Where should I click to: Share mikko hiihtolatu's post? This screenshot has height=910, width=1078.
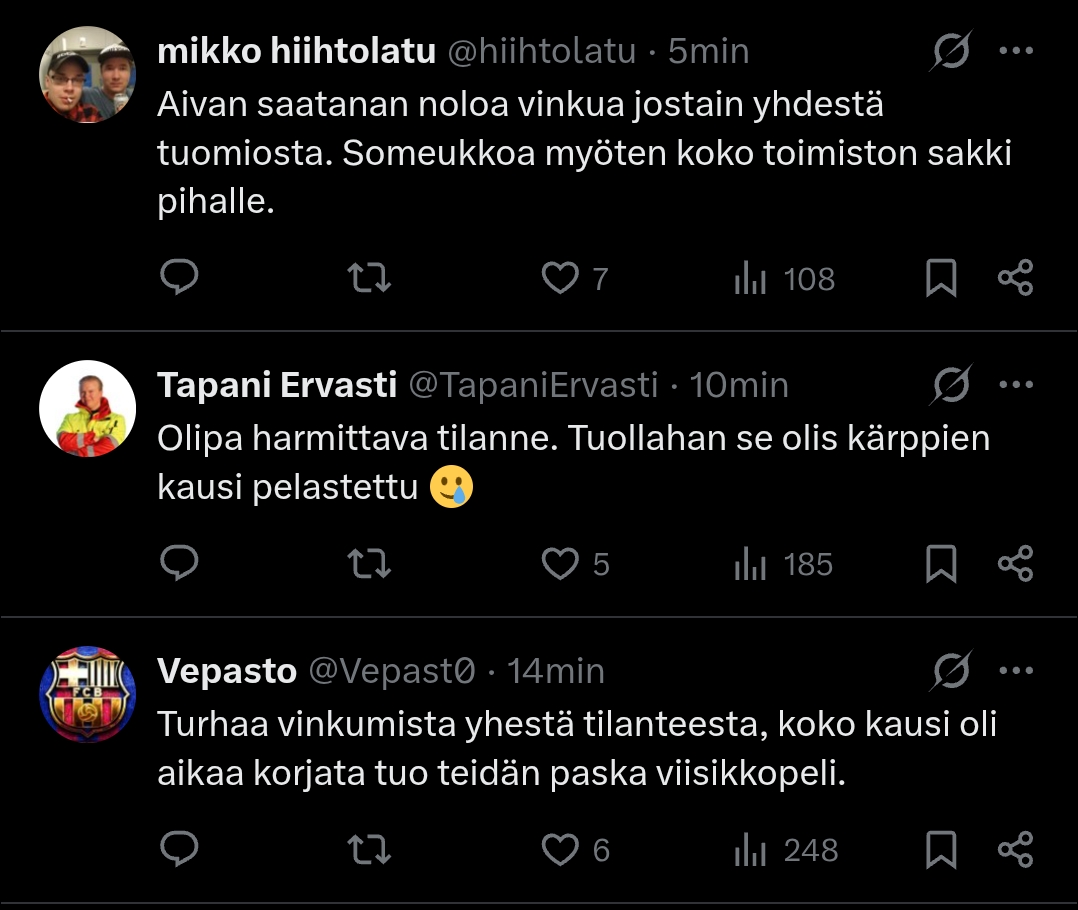coord(1015,278)
